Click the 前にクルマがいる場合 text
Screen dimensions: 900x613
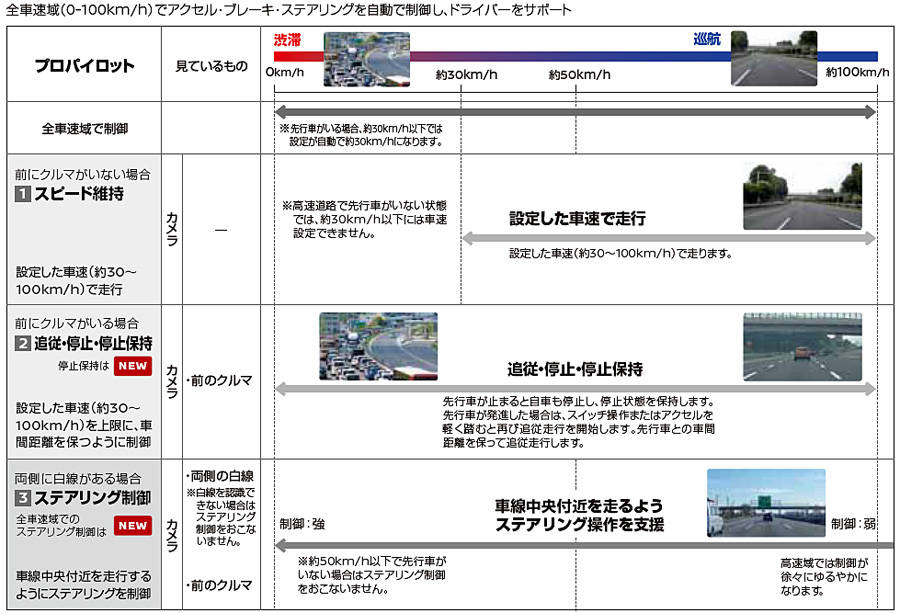77,323
